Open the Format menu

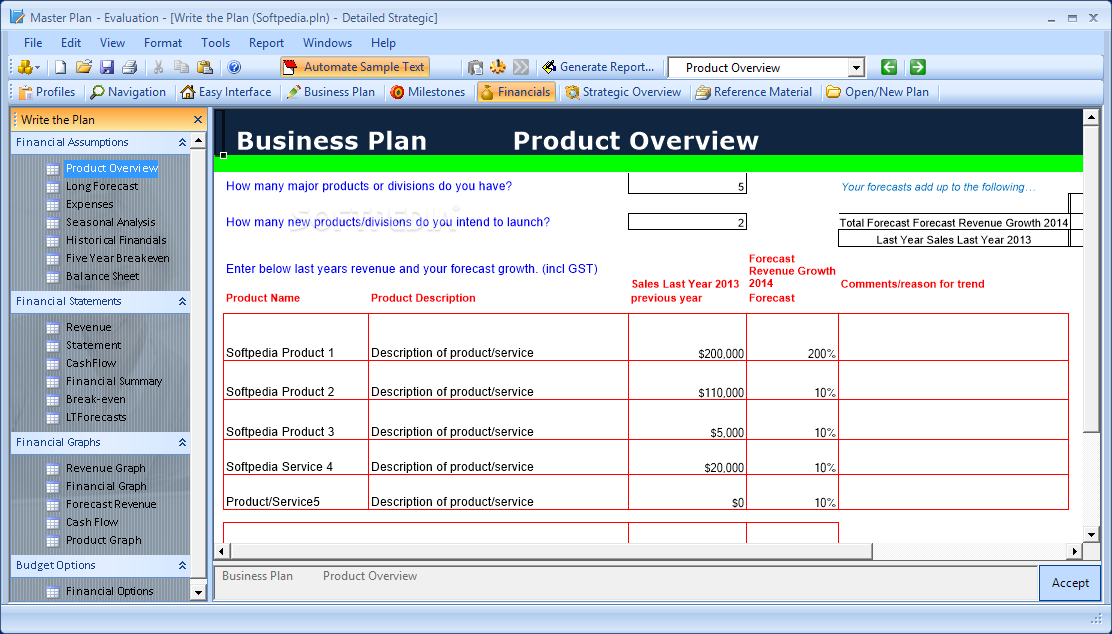162,43
